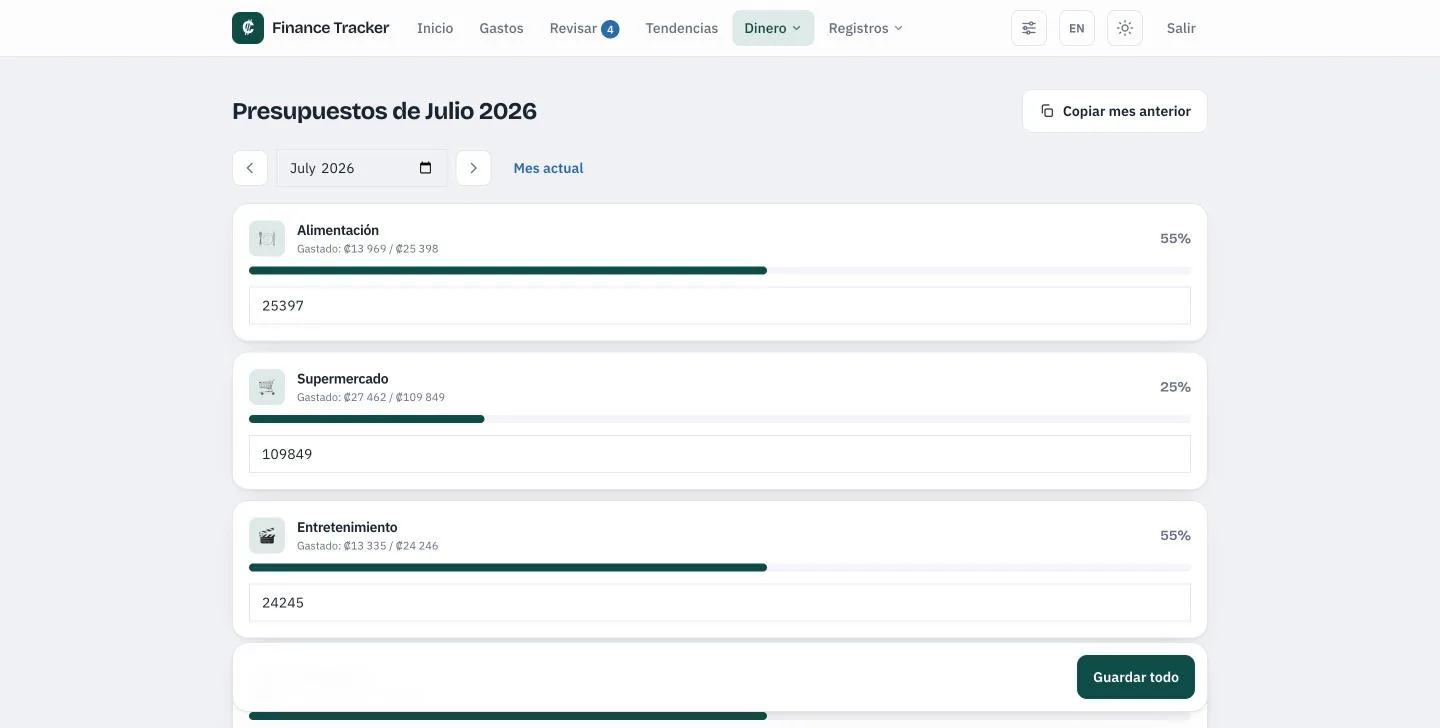Click Gastado: ₡13 969 / ₡25 398 text
The image size is (1440, 728).
coord(368,249)
